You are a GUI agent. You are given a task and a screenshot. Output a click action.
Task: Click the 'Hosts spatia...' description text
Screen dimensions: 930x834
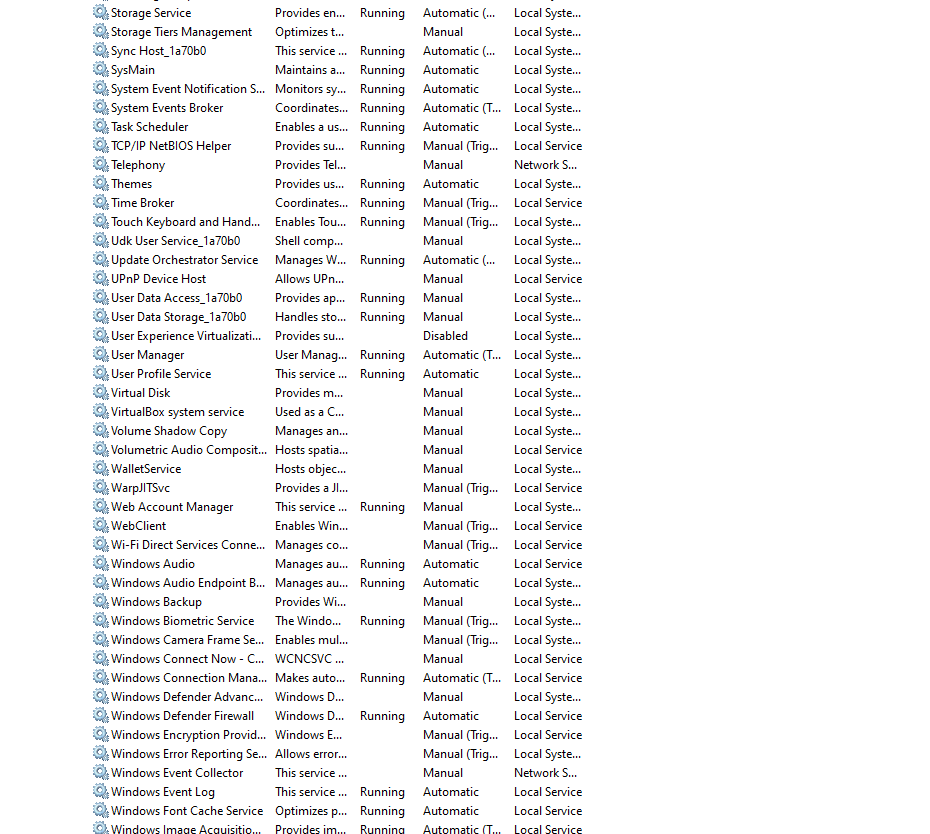click(311, 450)
